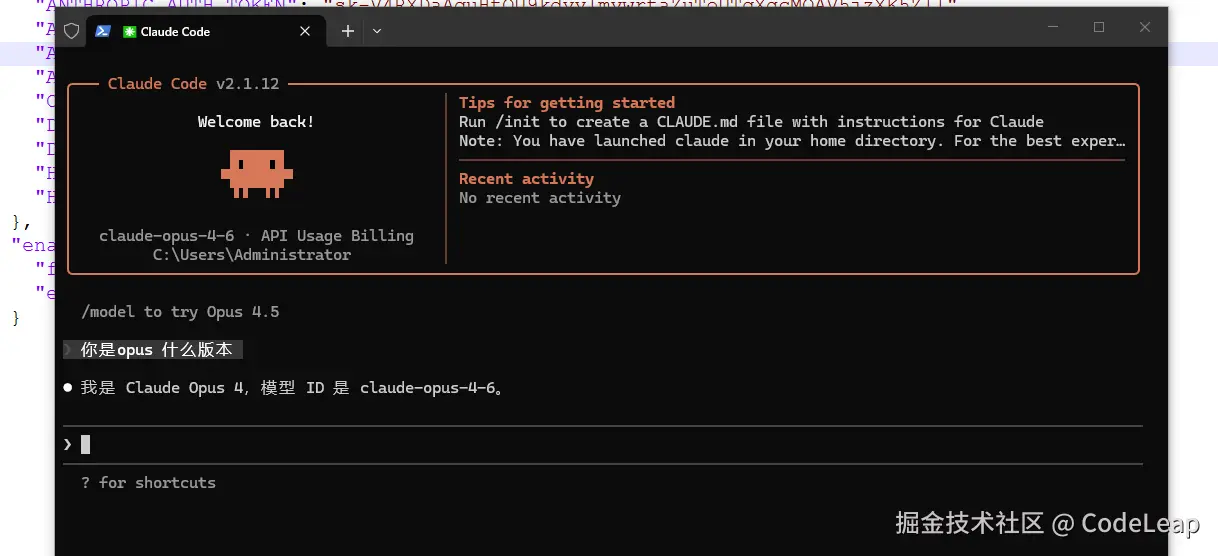Click the orange Claude mascot pixel art

pyautogui.click(x=256, y=171)
